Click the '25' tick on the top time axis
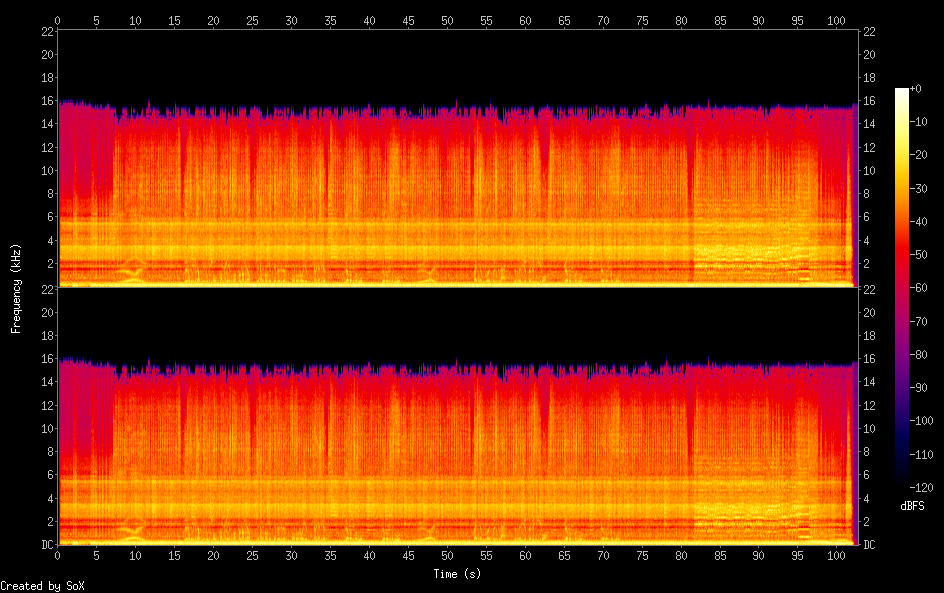The image size is (944, 593). (252, 20)
